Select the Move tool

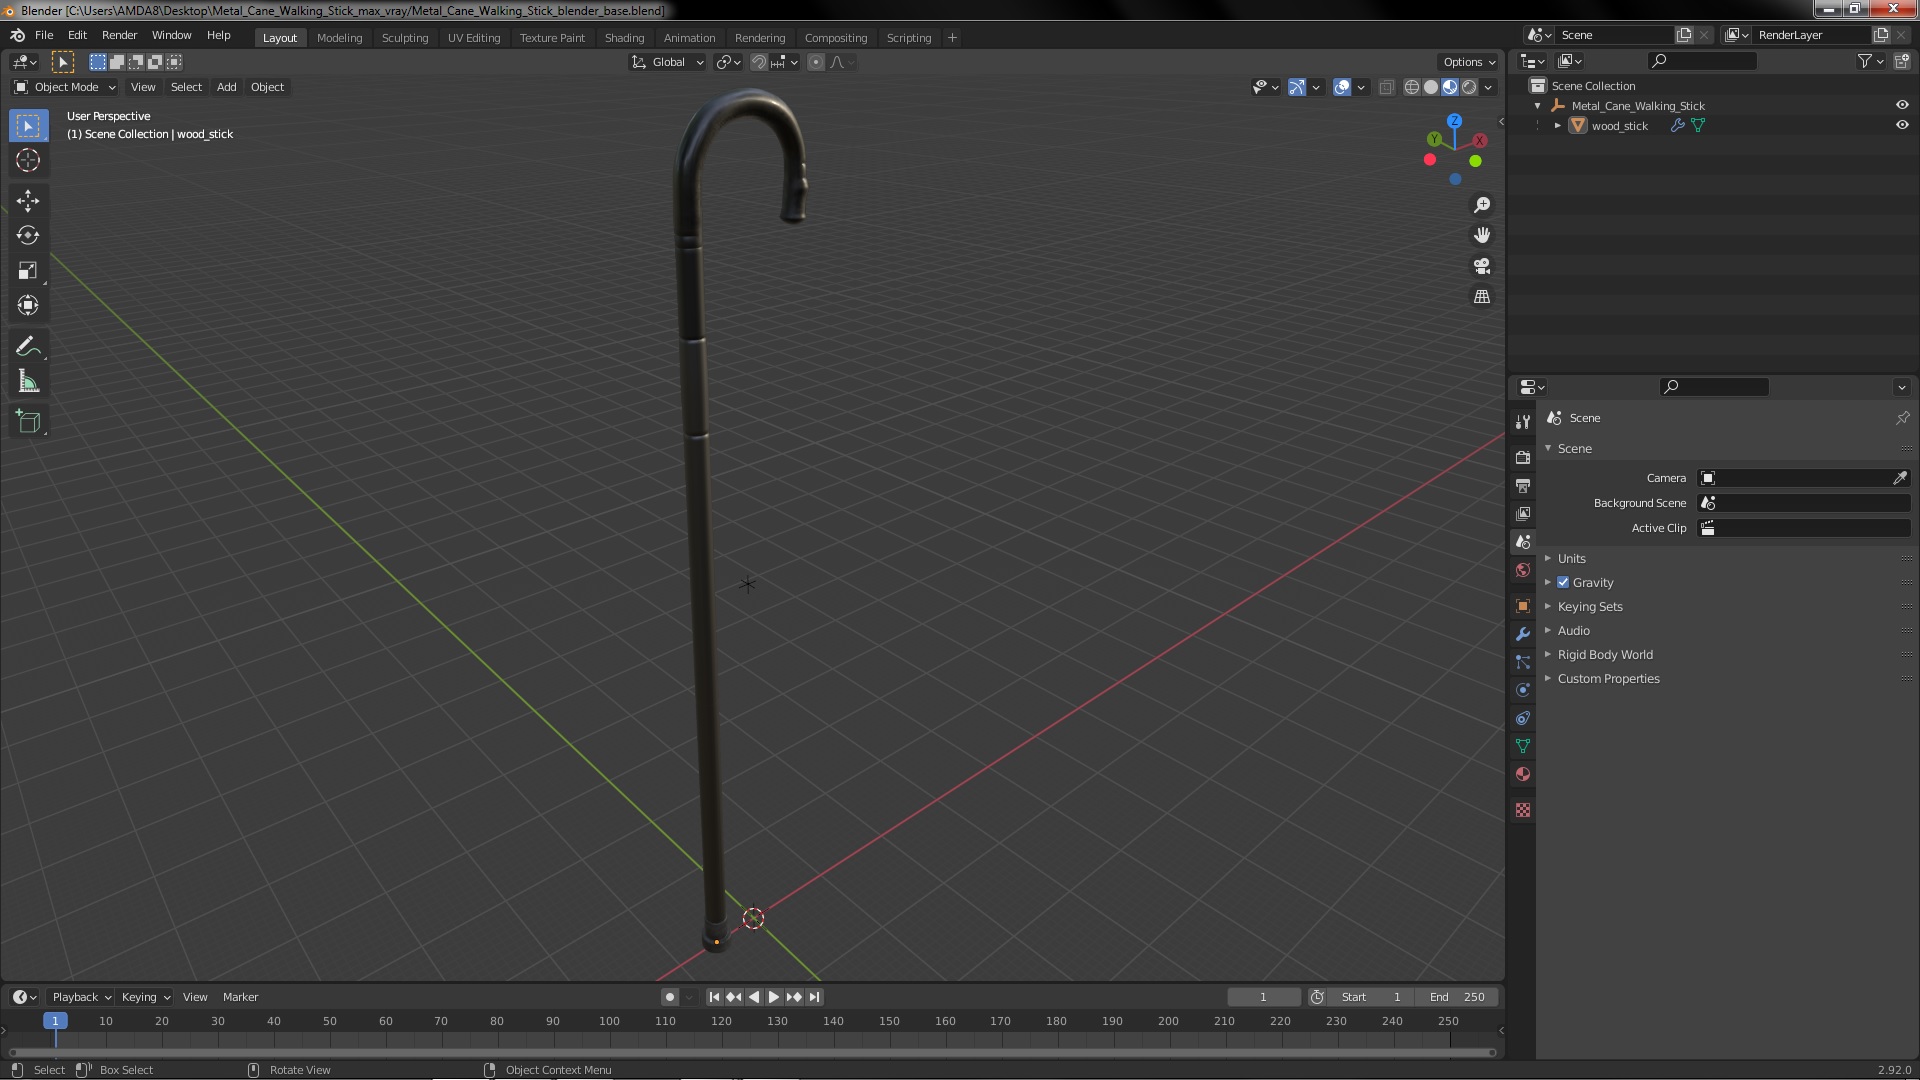28,201
